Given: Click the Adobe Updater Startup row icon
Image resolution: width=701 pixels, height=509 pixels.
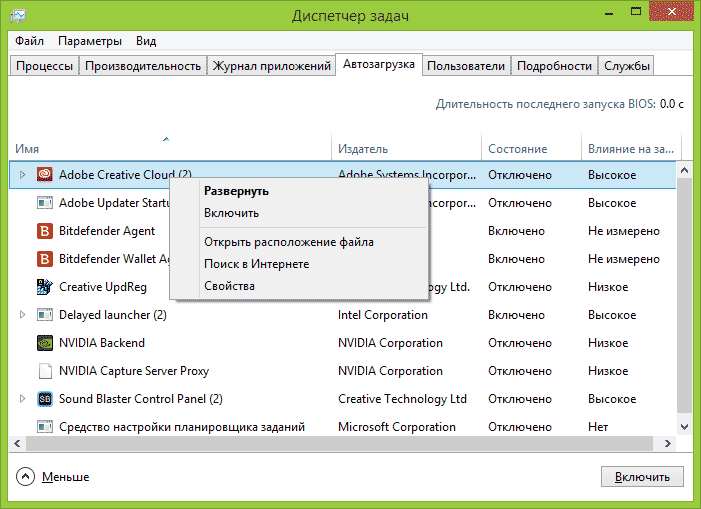Looking at the screenshot, I should pyautogui.click(x=44, y=202).
